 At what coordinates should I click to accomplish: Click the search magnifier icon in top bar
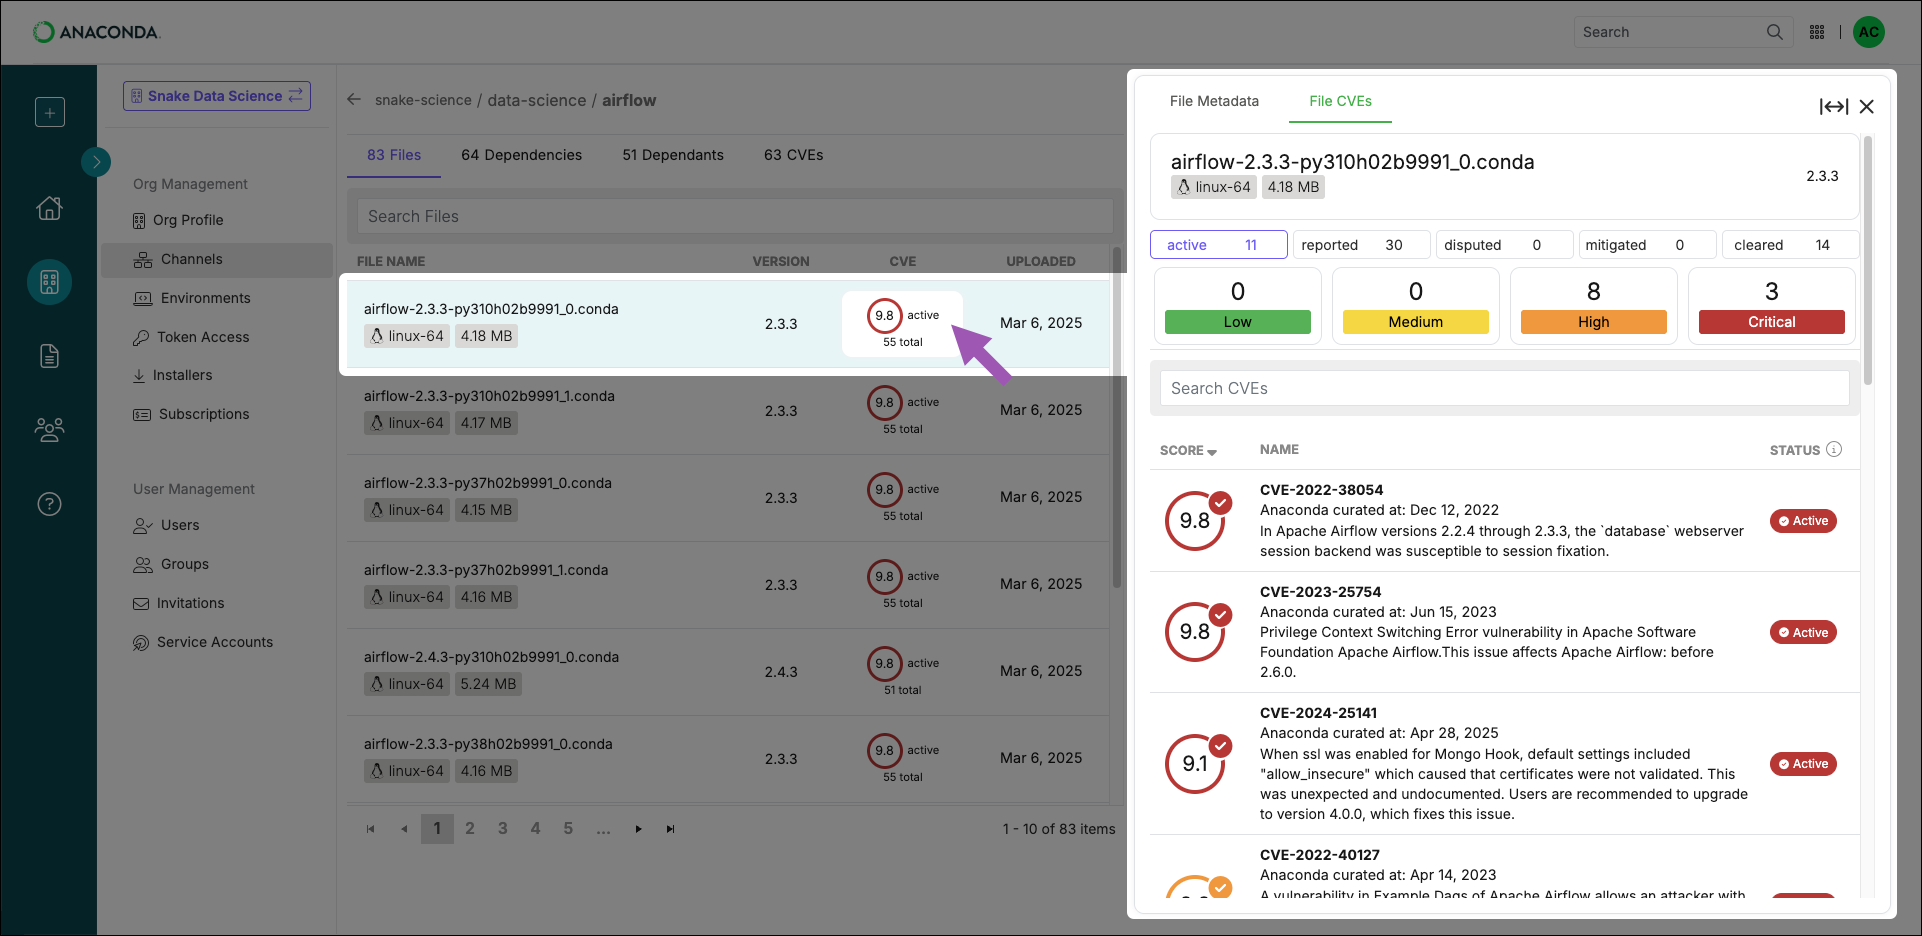click(x=1774, y=32)
